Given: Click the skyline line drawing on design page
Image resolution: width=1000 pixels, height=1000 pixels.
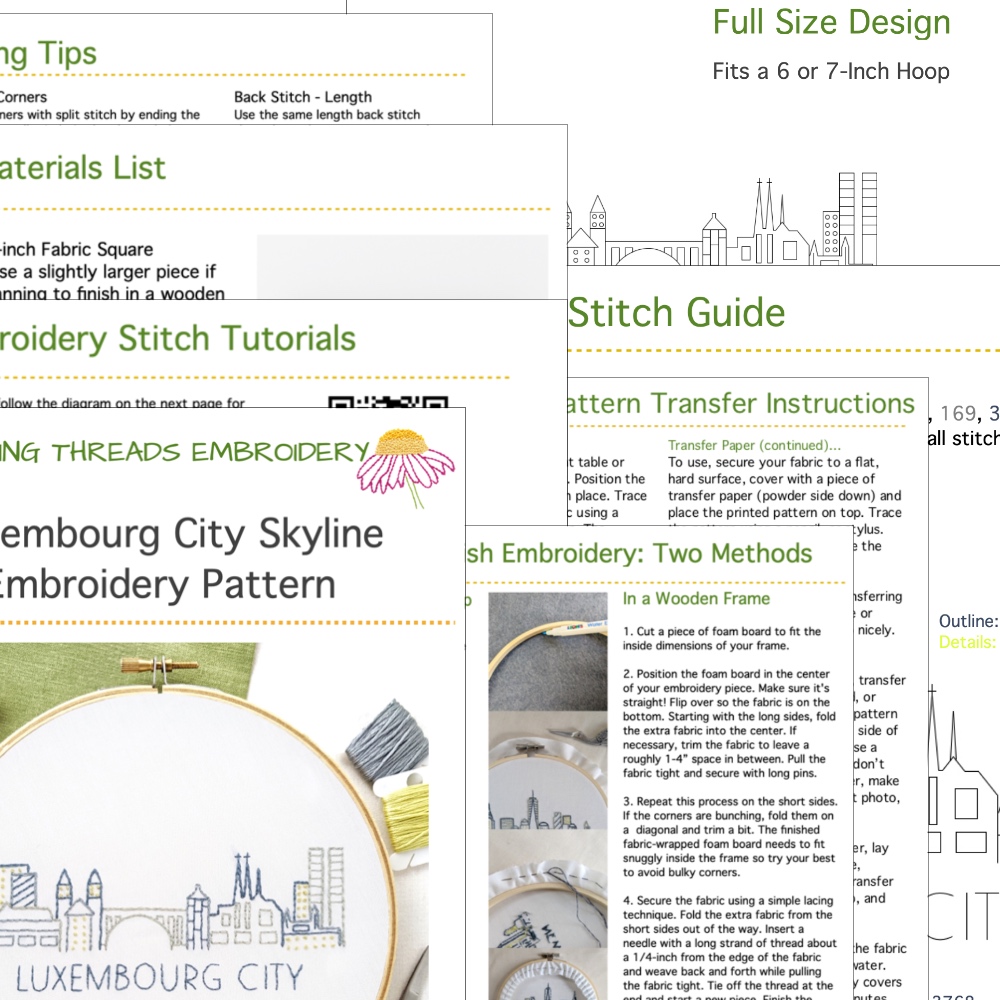Looking at the screenshot, I should point(722,219).
